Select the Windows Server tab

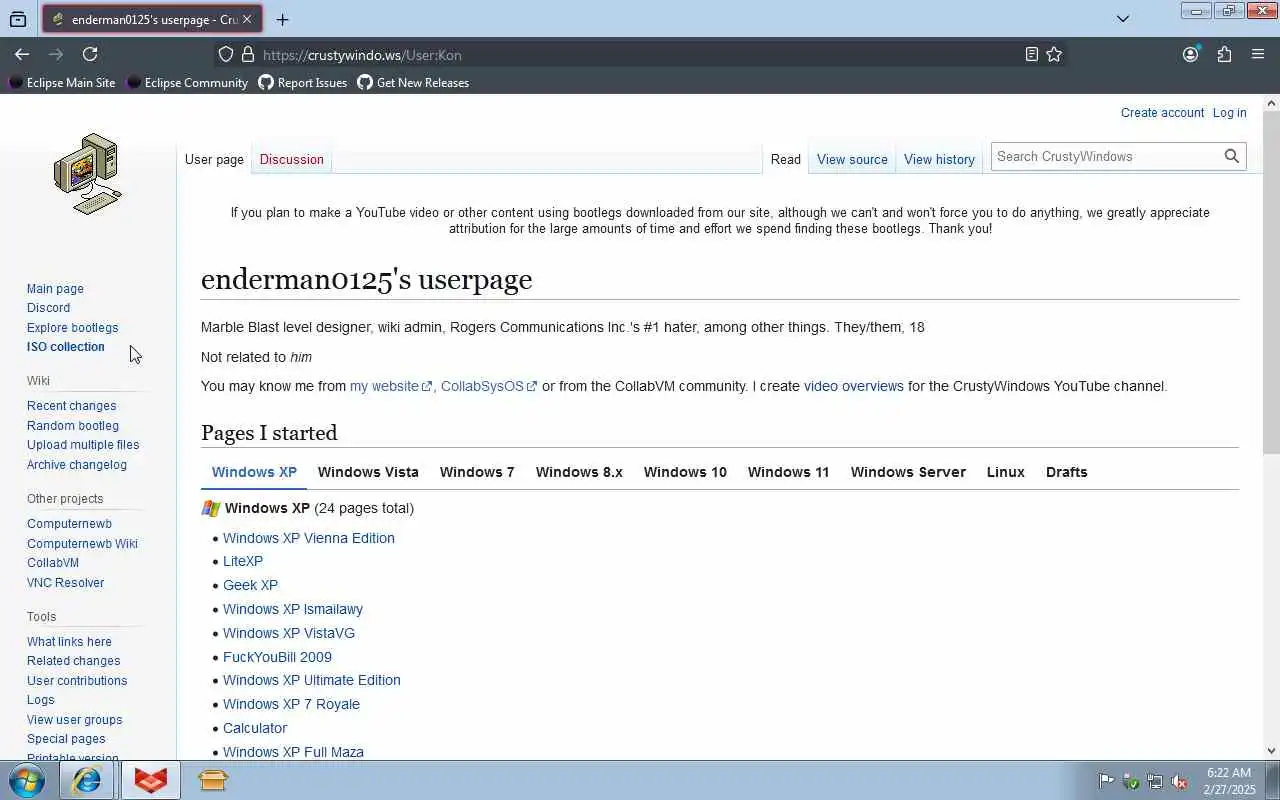pyautogui.click(x=908, y=472)
